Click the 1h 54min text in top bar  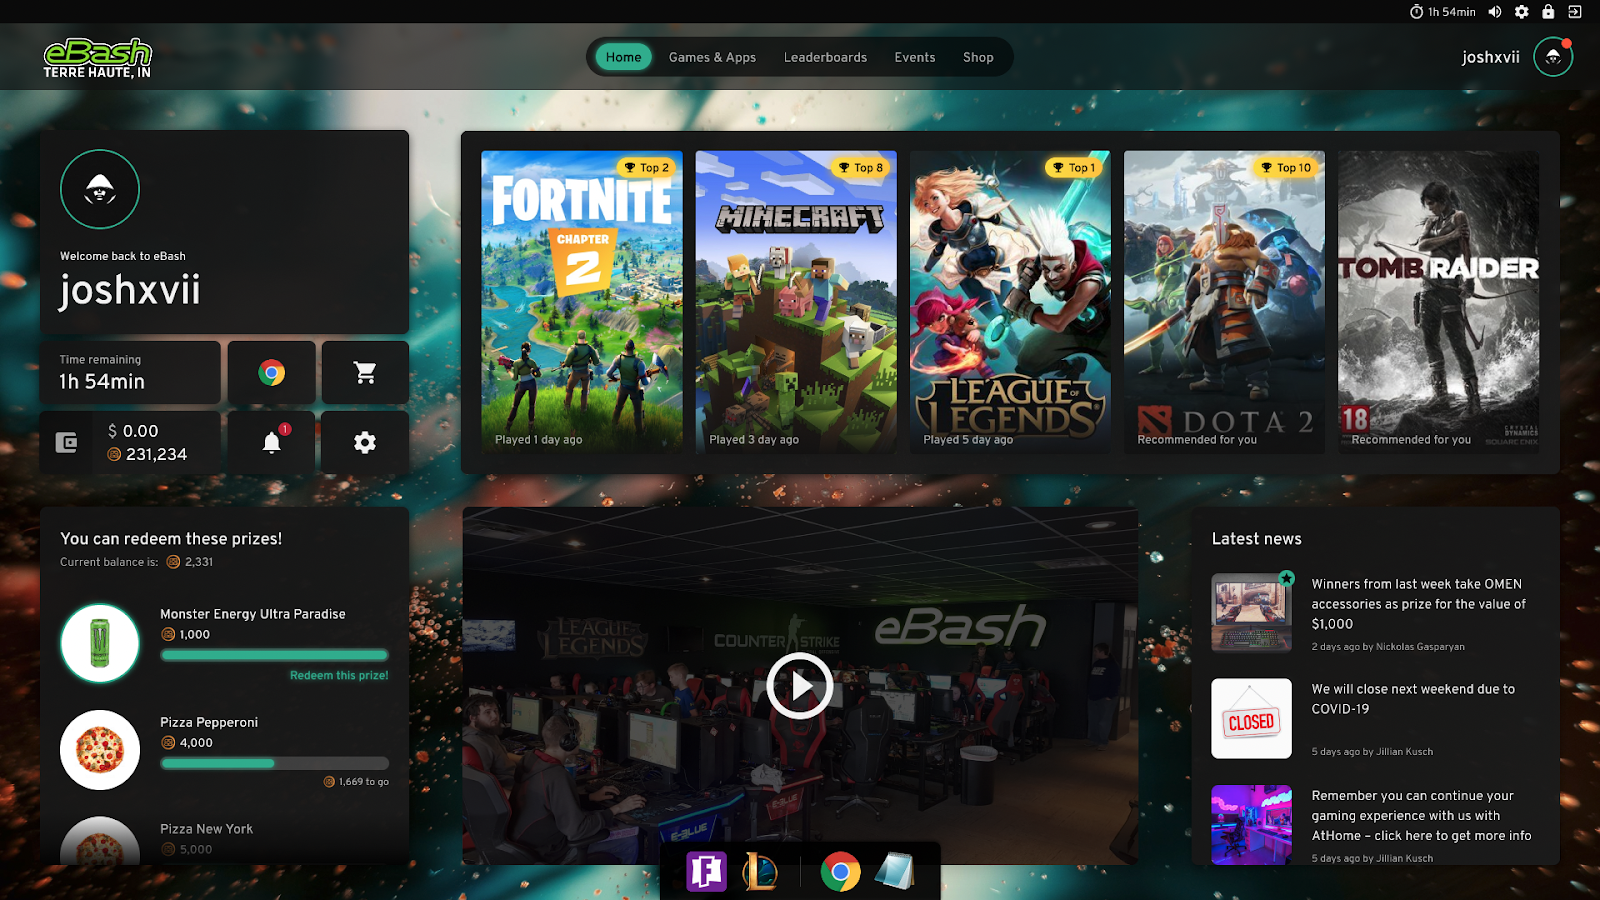point(1451,12)
